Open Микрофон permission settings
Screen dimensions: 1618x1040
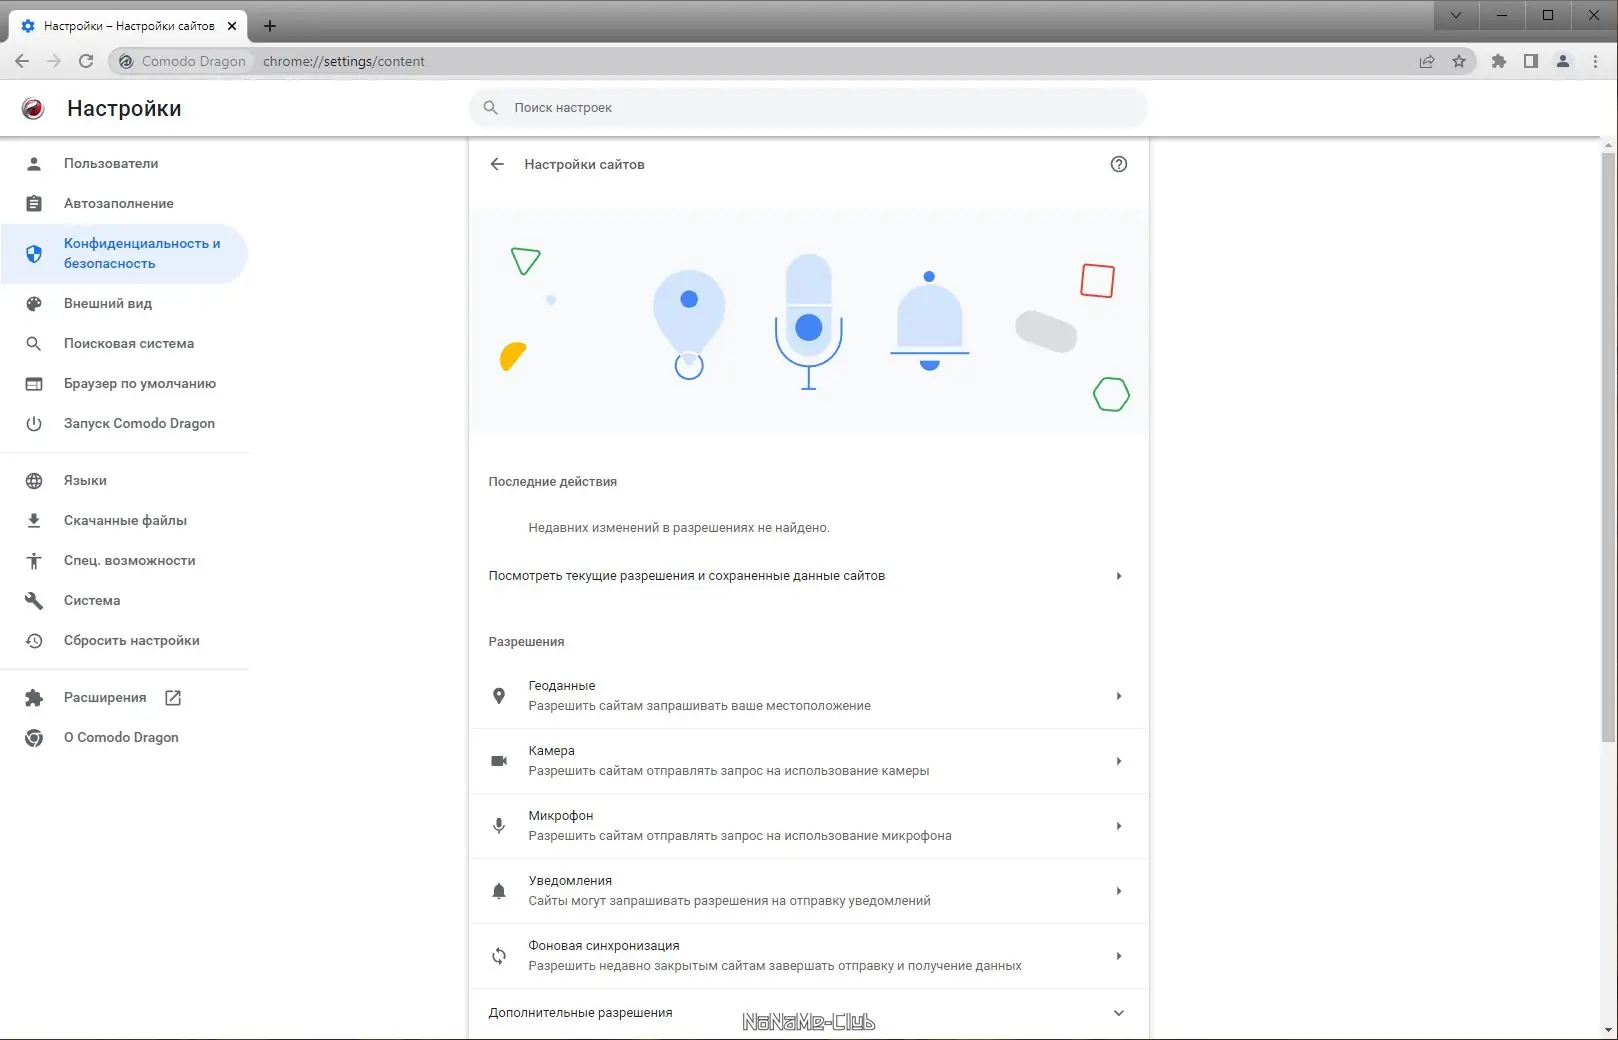click(x=808, y=826)
